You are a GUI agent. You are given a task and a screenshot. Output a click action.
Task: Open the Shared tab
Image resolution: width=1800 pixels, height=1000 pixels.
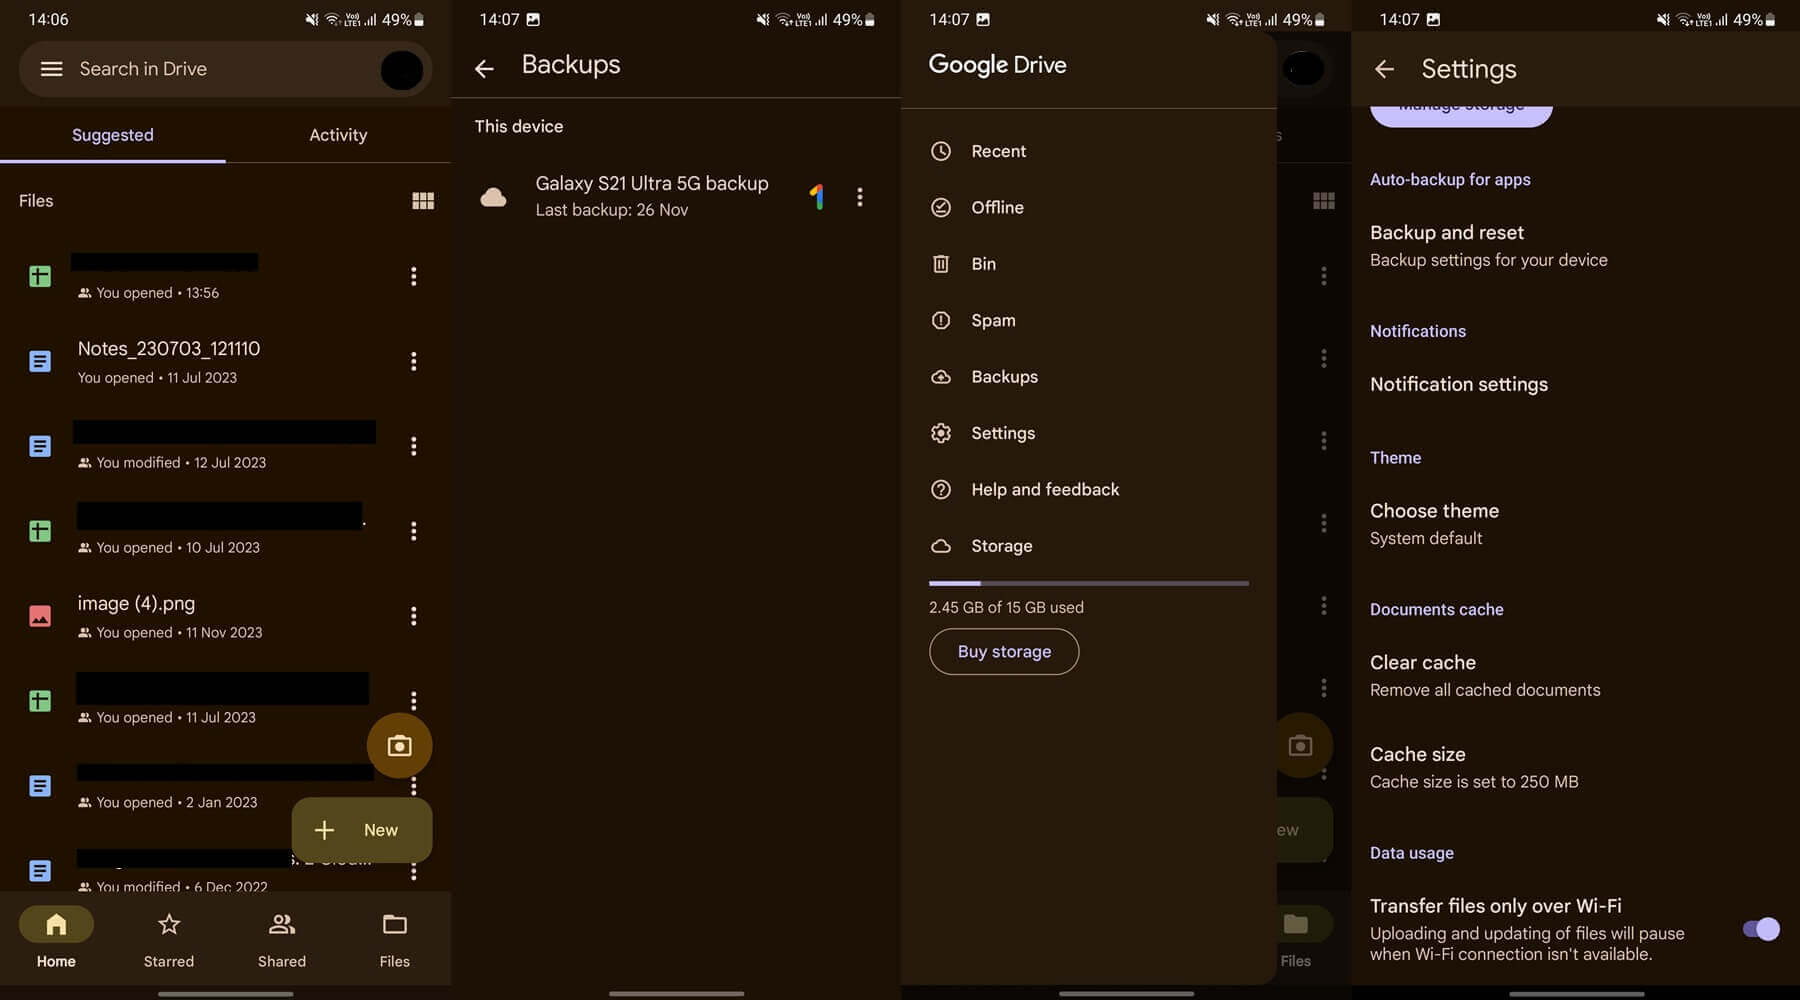point(282,938)
